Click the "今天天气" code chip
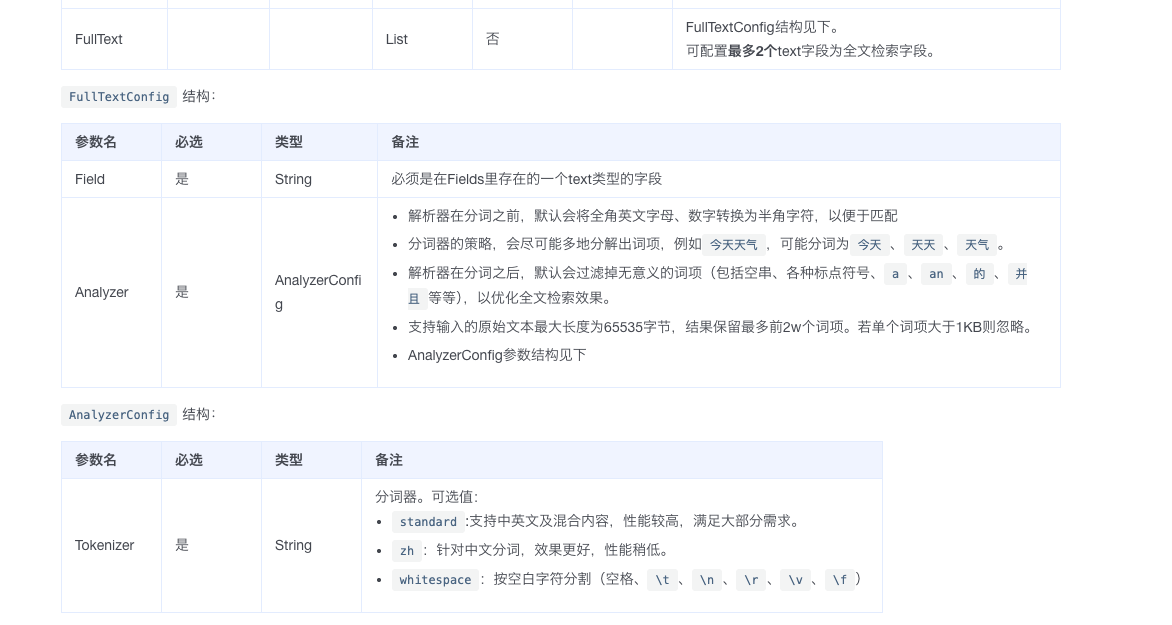1172x625 pixels. [x=733, y=245]
